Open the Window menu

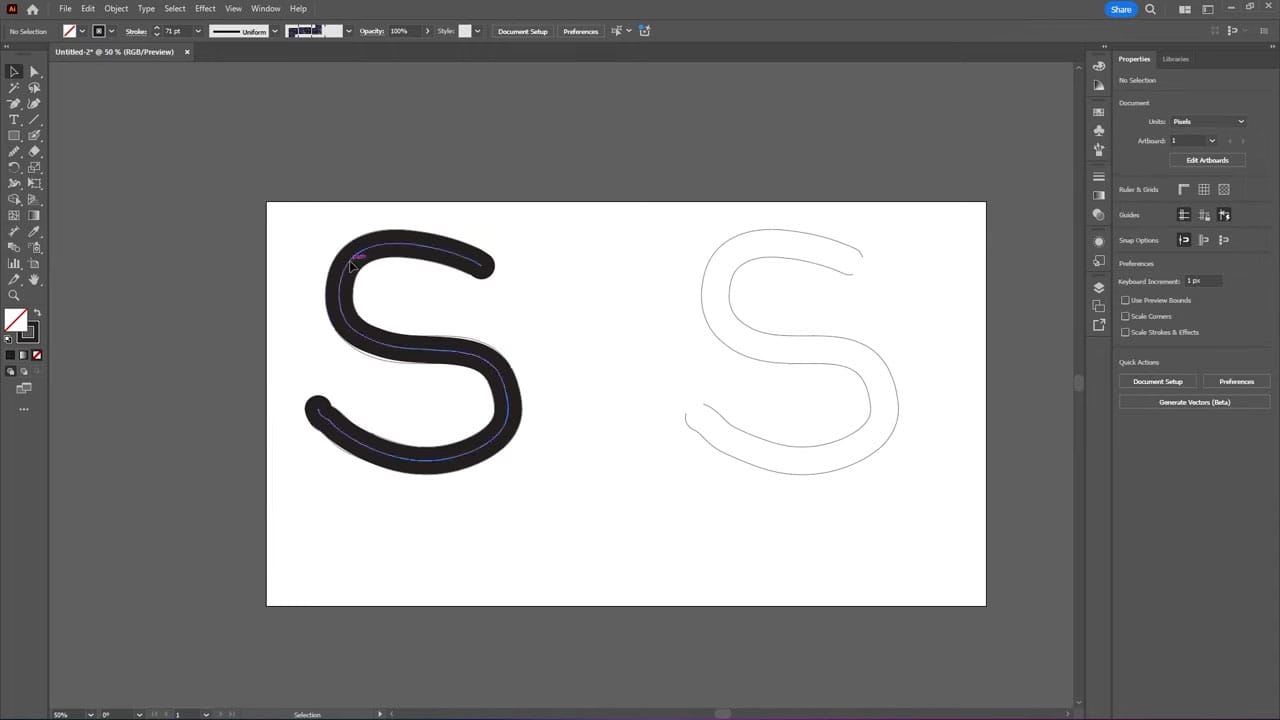click(265, 8)
